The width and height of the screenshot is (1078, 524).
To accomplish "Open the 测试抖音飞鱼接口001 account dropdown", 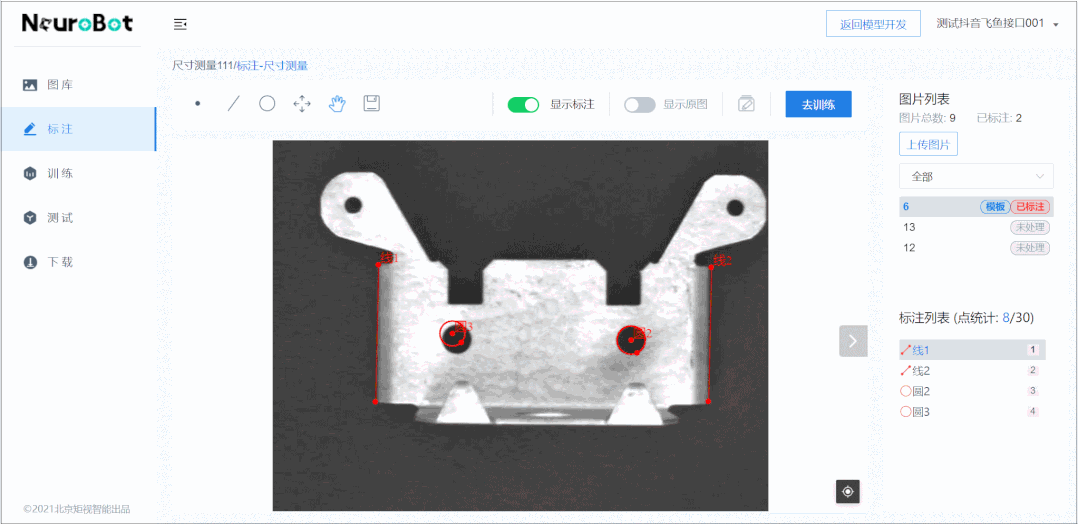I will 997,24.
